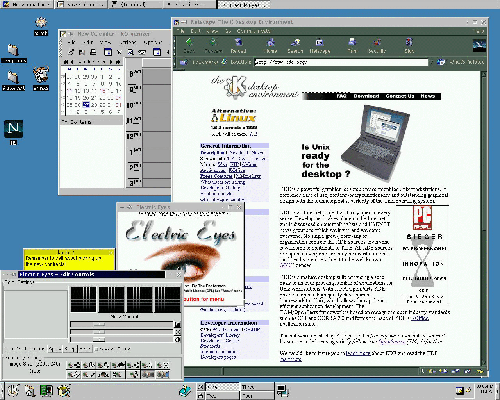This screenshot has height=400, width=500.
Task: Click the Netscape location URL field
Action: tap(341, 62)
